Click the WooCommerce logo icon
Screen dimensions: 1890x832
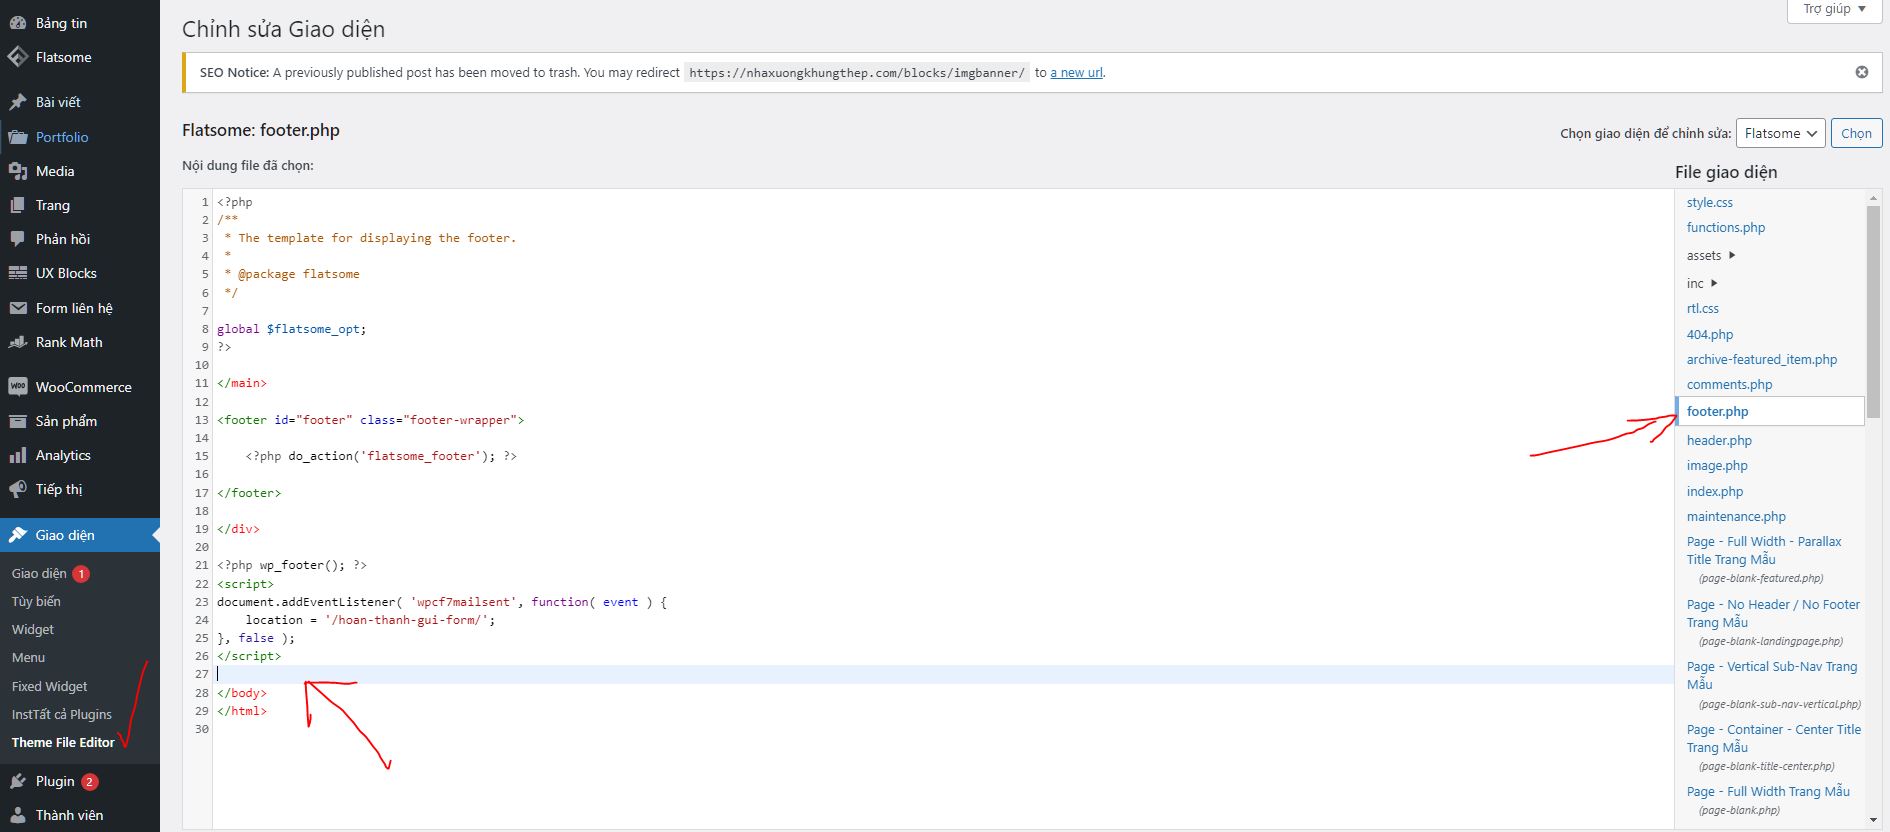pos(18,387)
